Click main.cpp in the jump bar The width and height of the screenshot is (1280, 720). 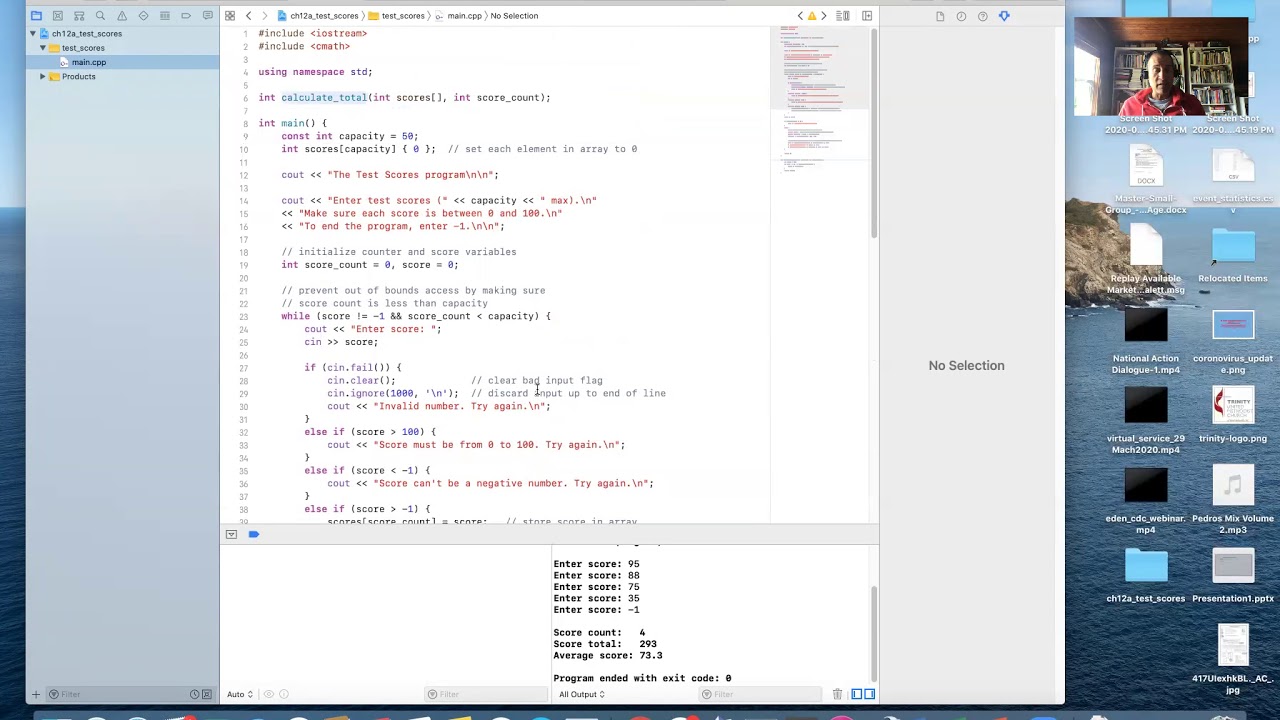458,16
